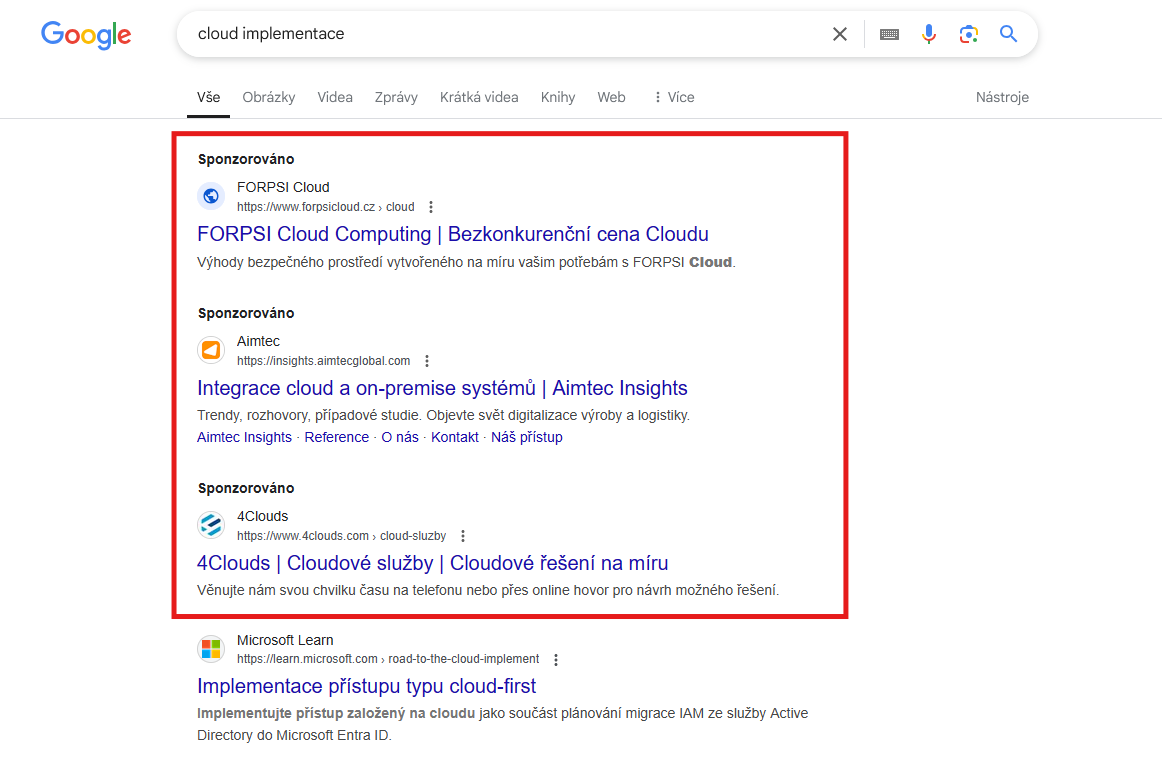Viewport: 1162px width, 761px height.
Task: Open Nástroje search tools
Action: (x=1002, y=97)
